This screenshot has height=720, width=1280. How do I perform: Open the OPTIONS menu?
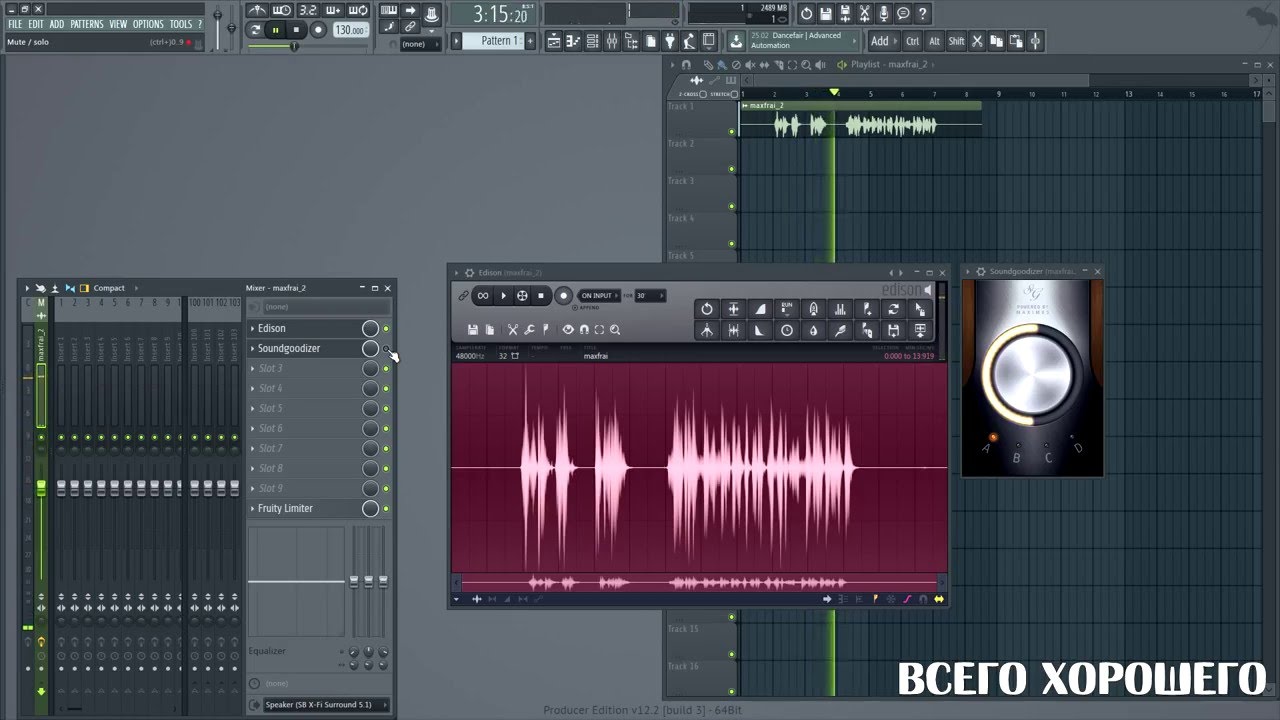(148, 24)
